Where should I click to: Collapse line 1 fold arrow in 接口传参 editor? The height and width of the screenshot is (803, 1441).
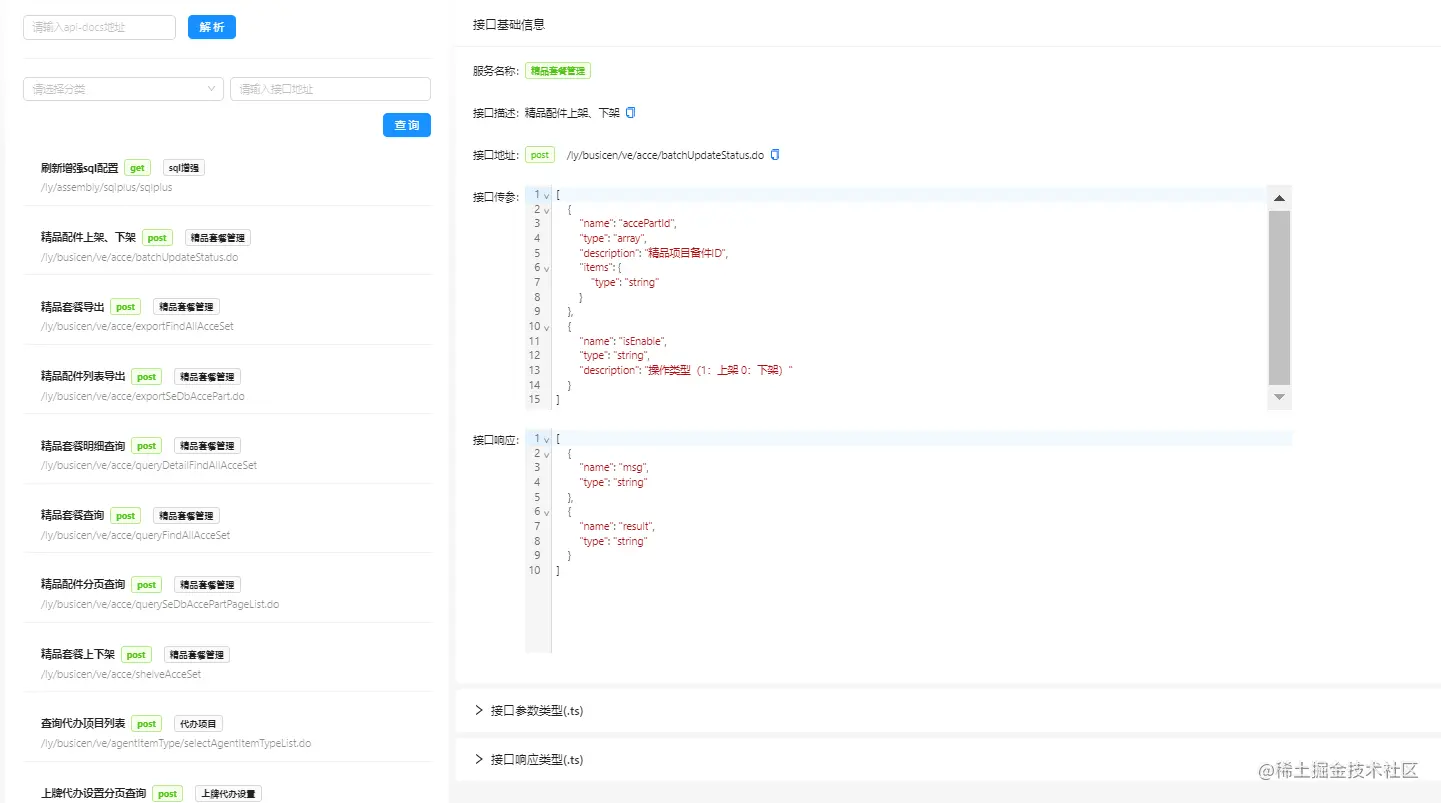pyautogui.click(x=546, y=195)
